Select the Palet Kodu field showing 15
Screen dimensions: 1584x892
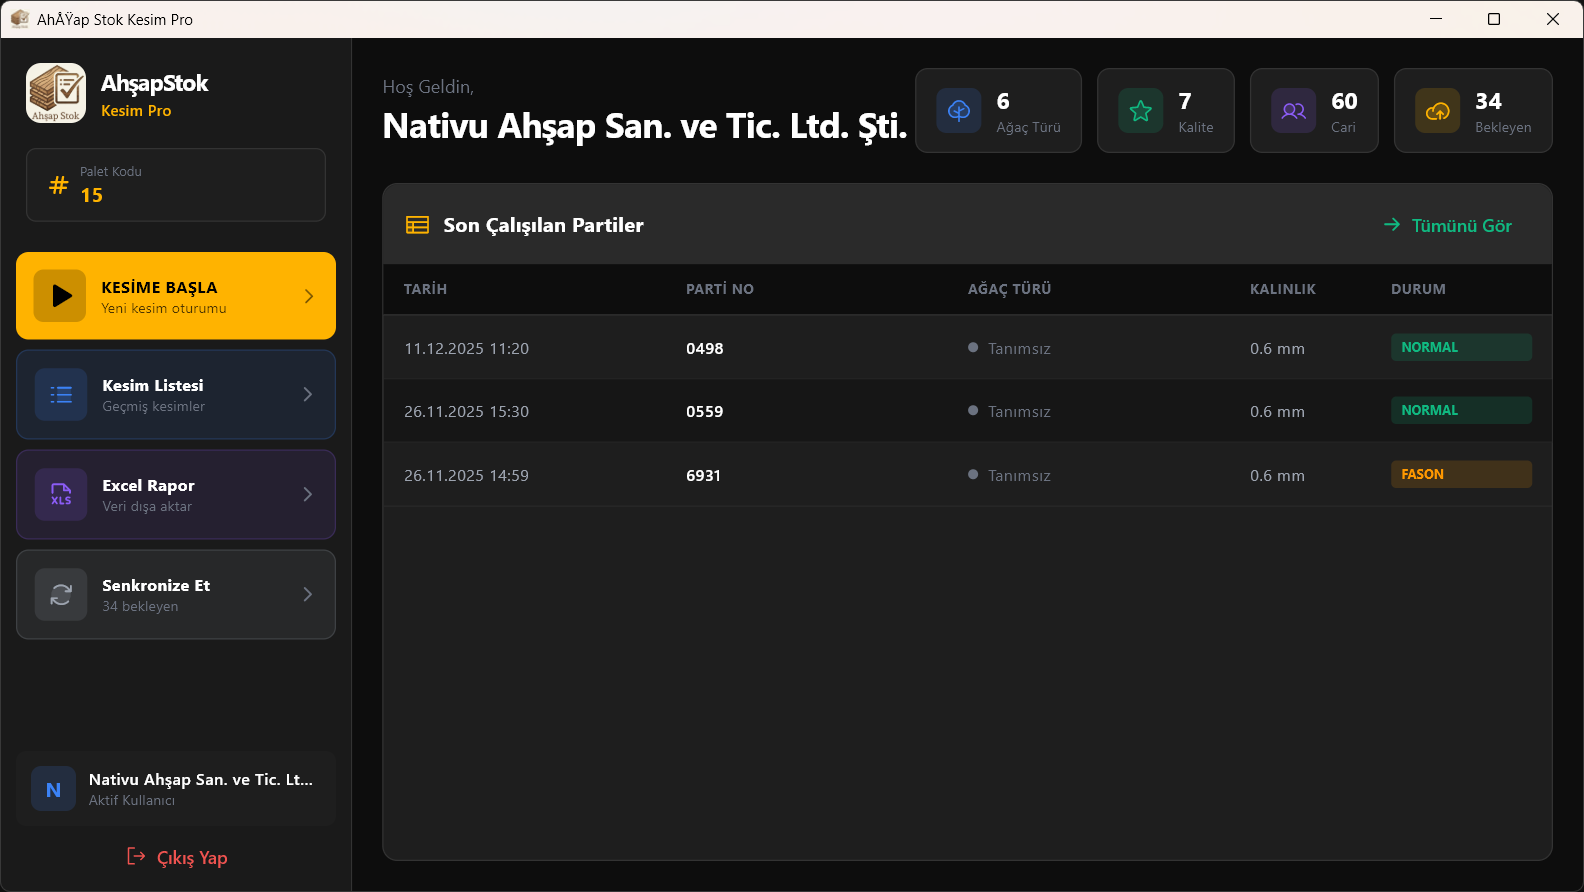tap(176, 185)
